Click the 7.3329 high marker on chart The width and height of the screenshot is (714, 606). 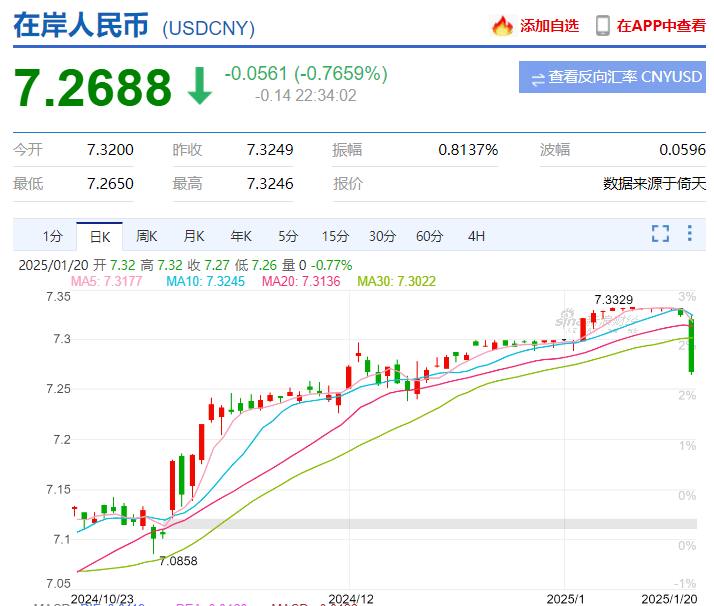614,300
